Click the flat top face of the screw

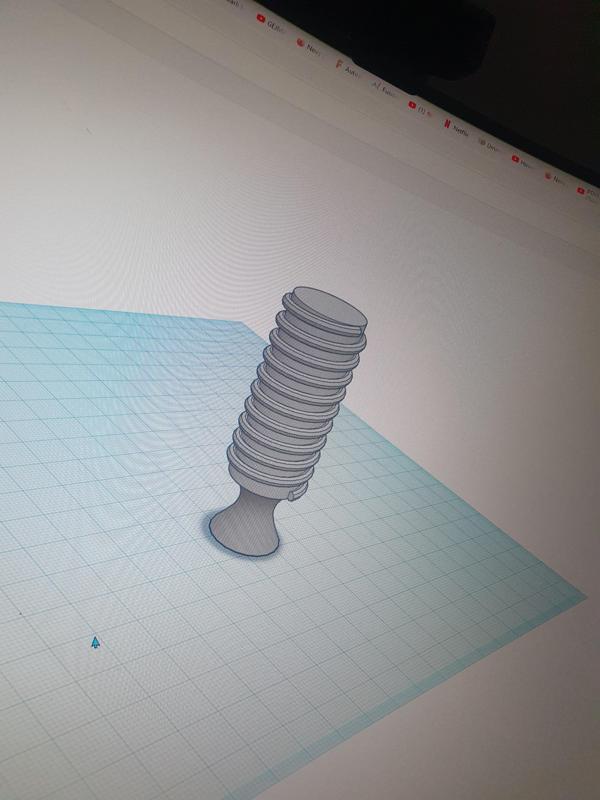329,310
